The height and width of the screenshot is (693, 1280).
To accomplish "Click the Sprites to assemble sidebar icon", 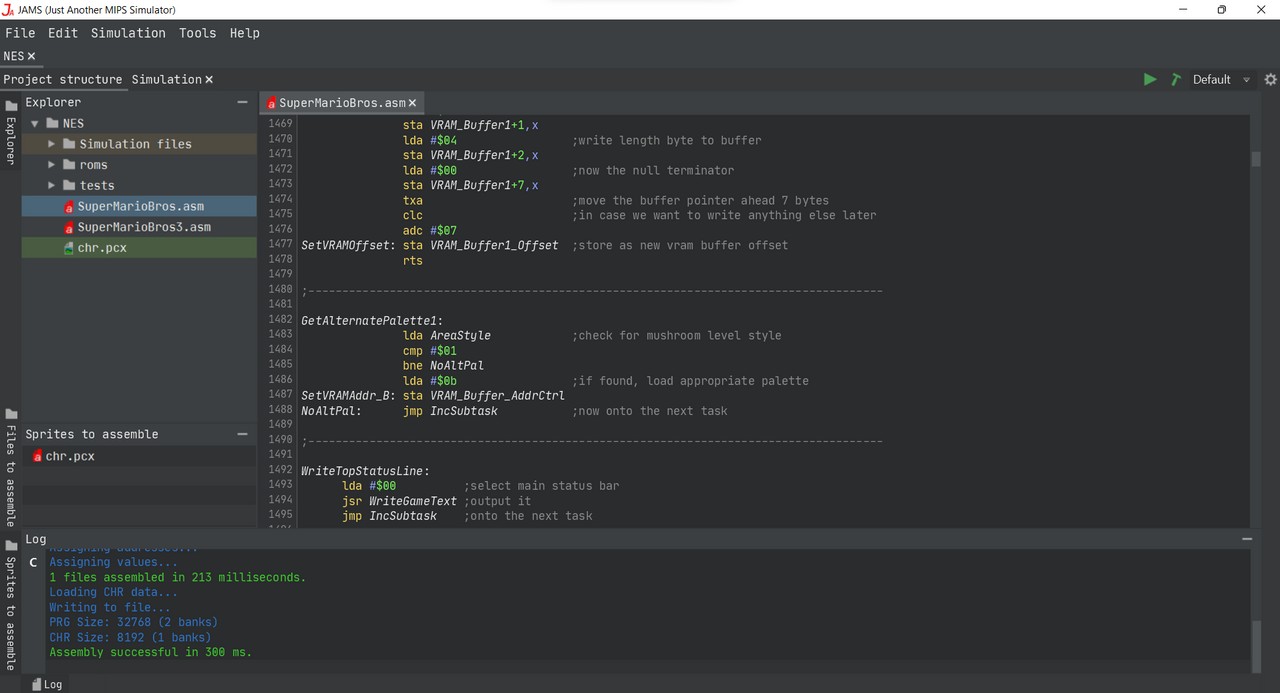I will pos(11,545).
